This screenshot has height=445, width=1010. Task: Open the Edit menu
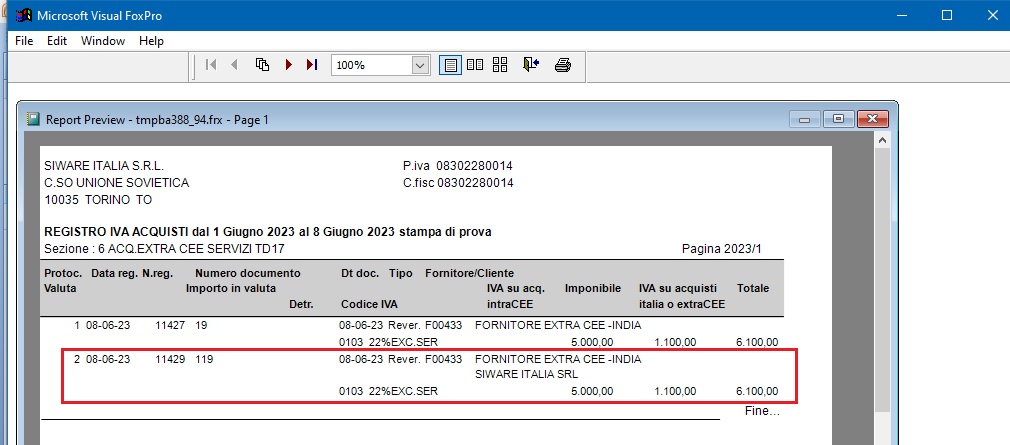[x=57, y=41]
